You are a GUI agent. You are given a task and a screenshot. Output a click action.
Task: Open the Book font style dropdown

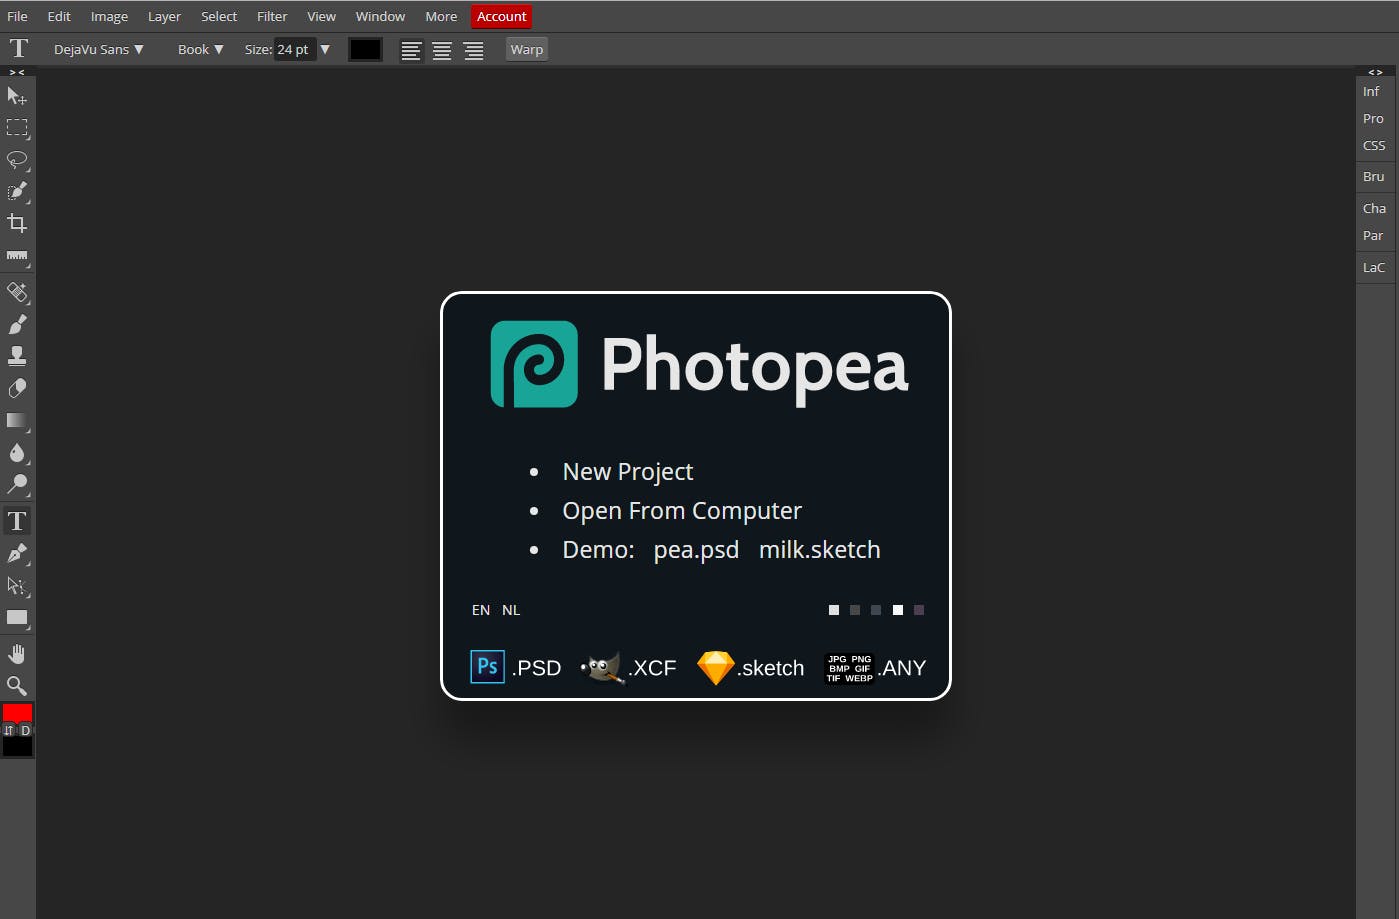coord(201,50)
